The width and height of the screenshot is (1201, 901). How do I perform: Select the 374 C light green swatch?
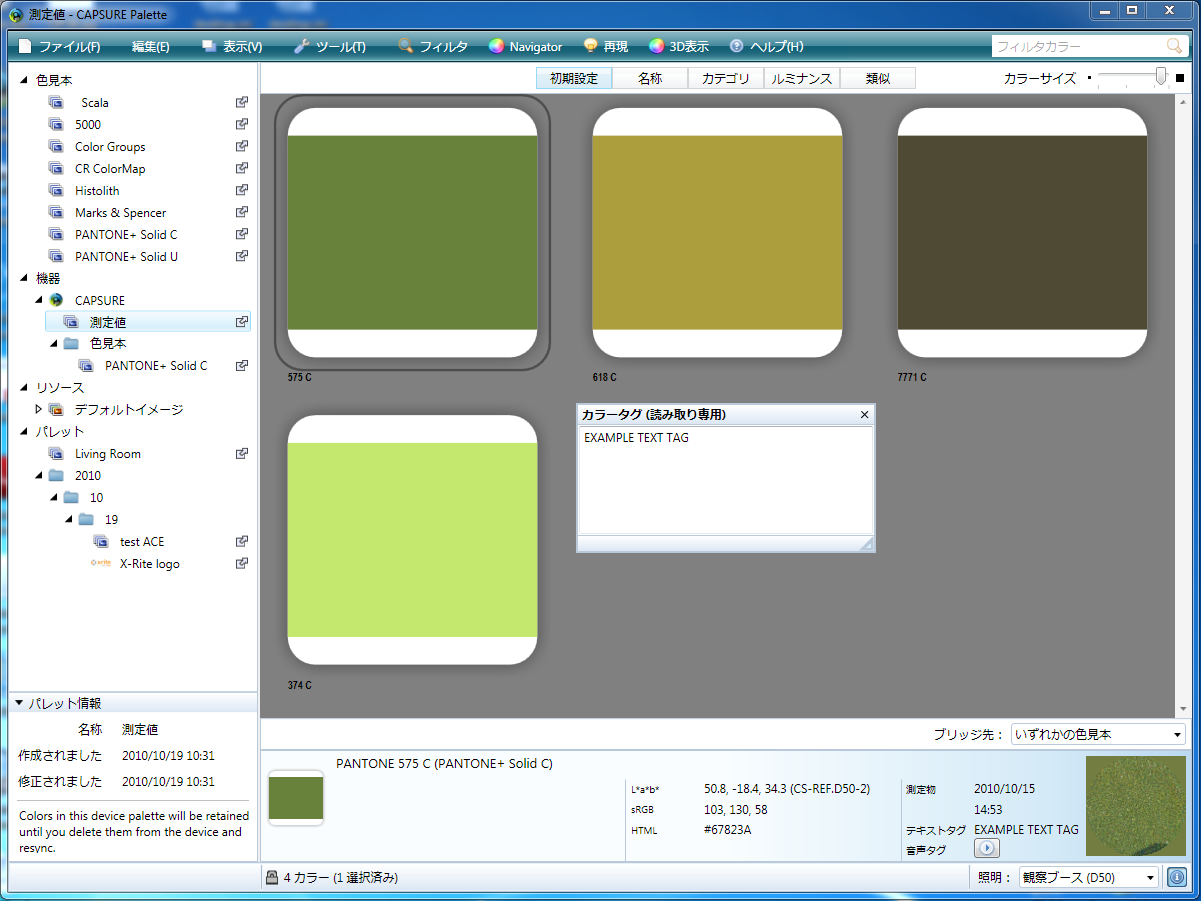tap(412, 540)
